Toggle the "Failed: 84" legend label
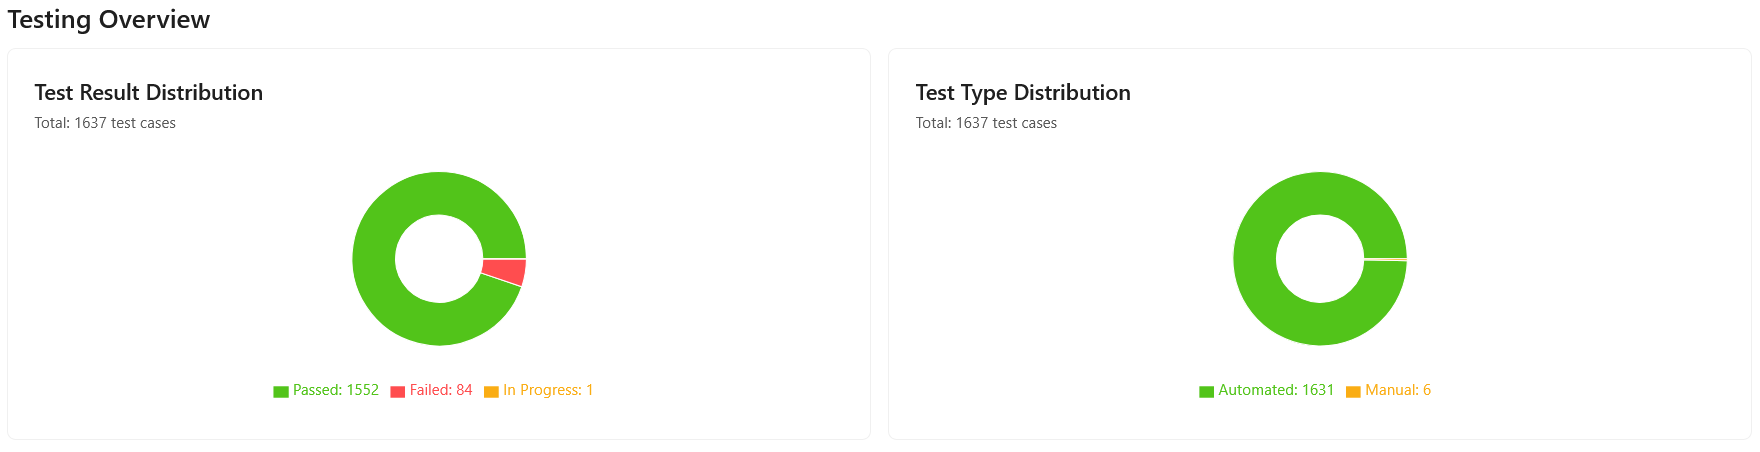Screen dimensions: 1760x452 [441, 390]
